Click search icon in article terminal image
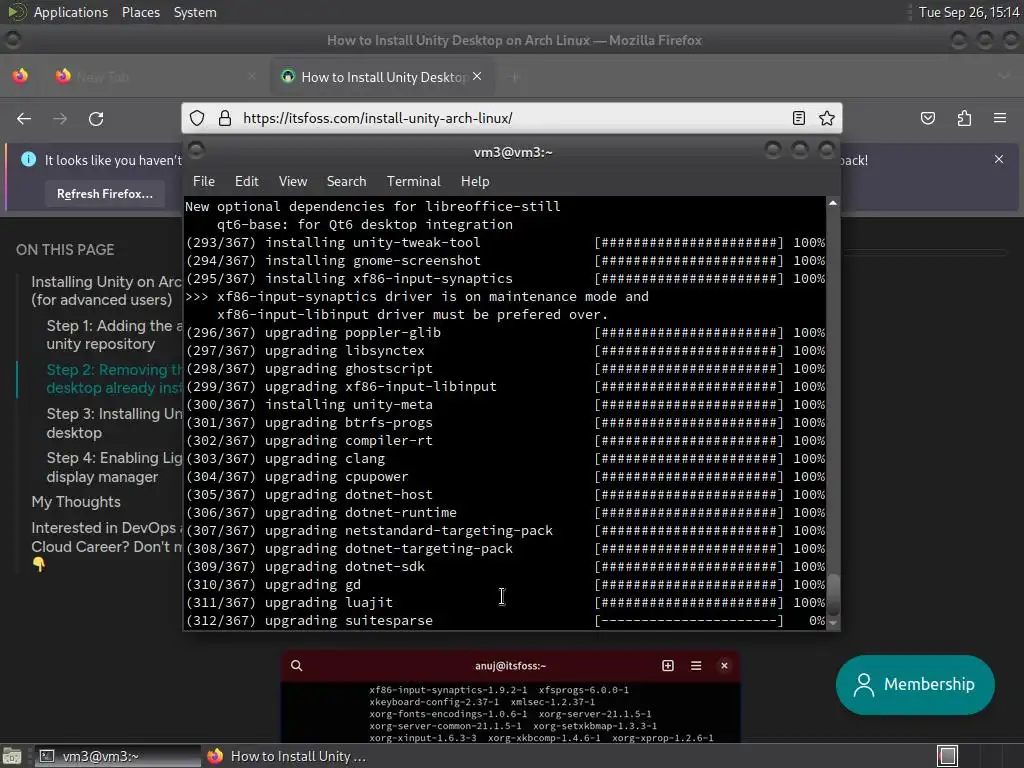Image resolution: width=1024 pixels, height=768 pixels. [x=296, y=665]
